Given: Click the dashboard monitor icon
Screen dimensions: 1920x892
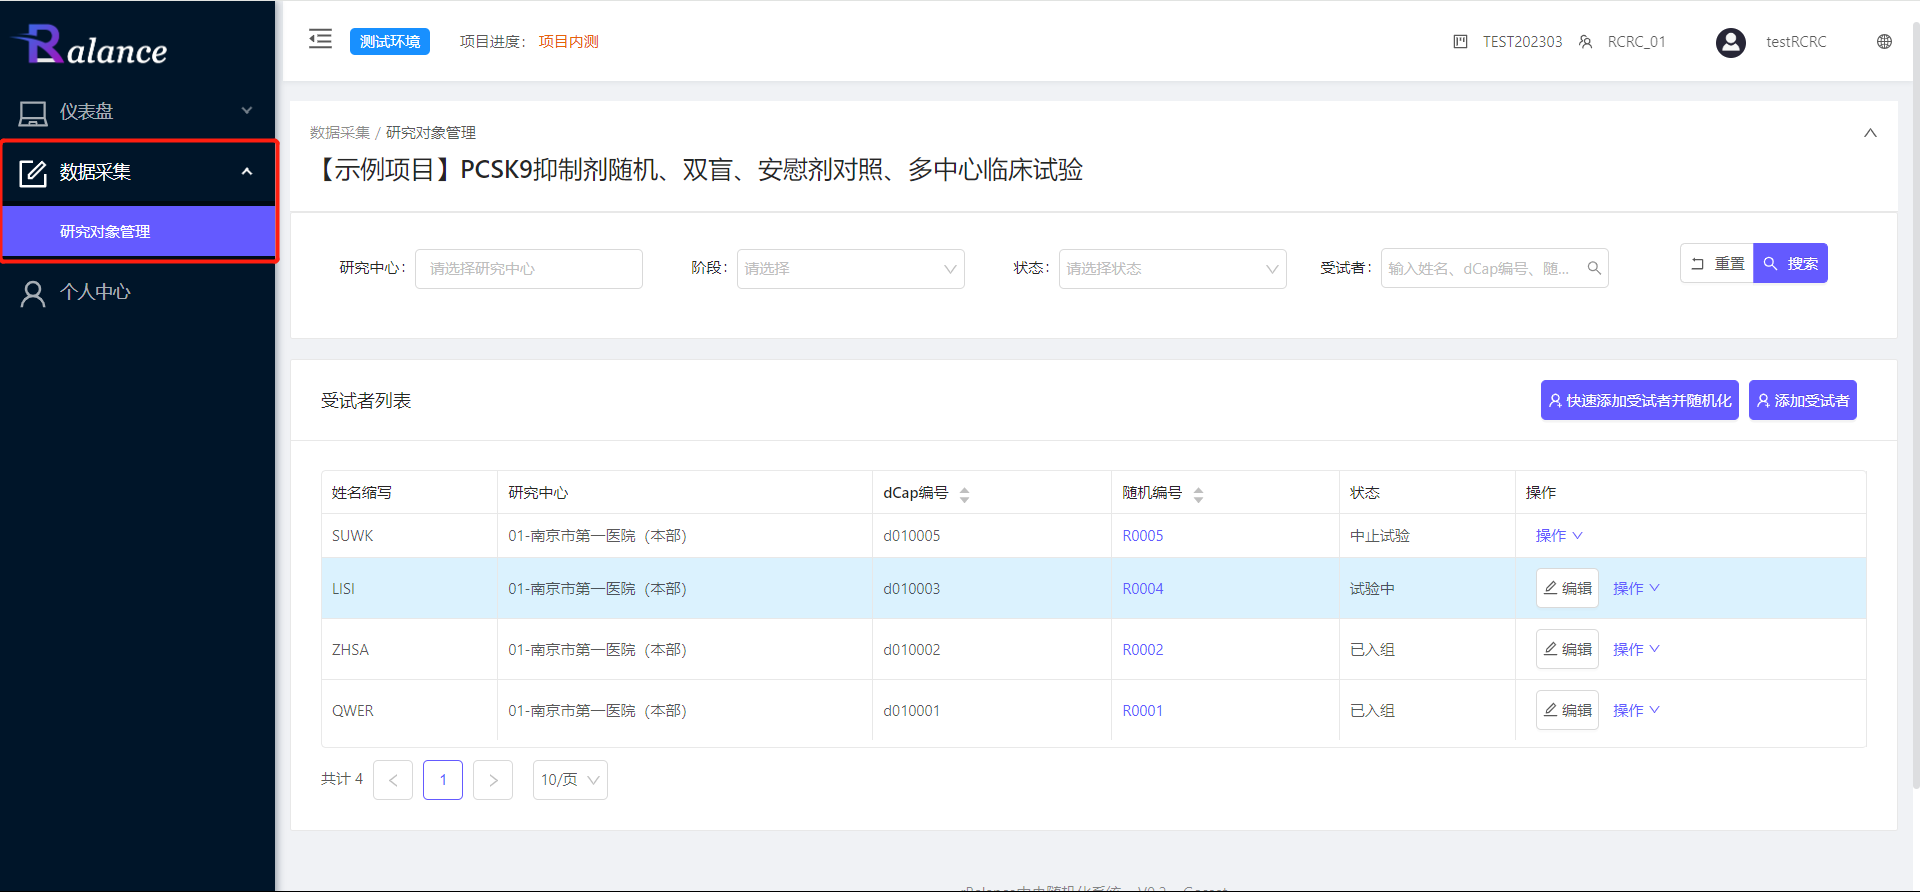Looking at the screenshot, I should [33, 113].
